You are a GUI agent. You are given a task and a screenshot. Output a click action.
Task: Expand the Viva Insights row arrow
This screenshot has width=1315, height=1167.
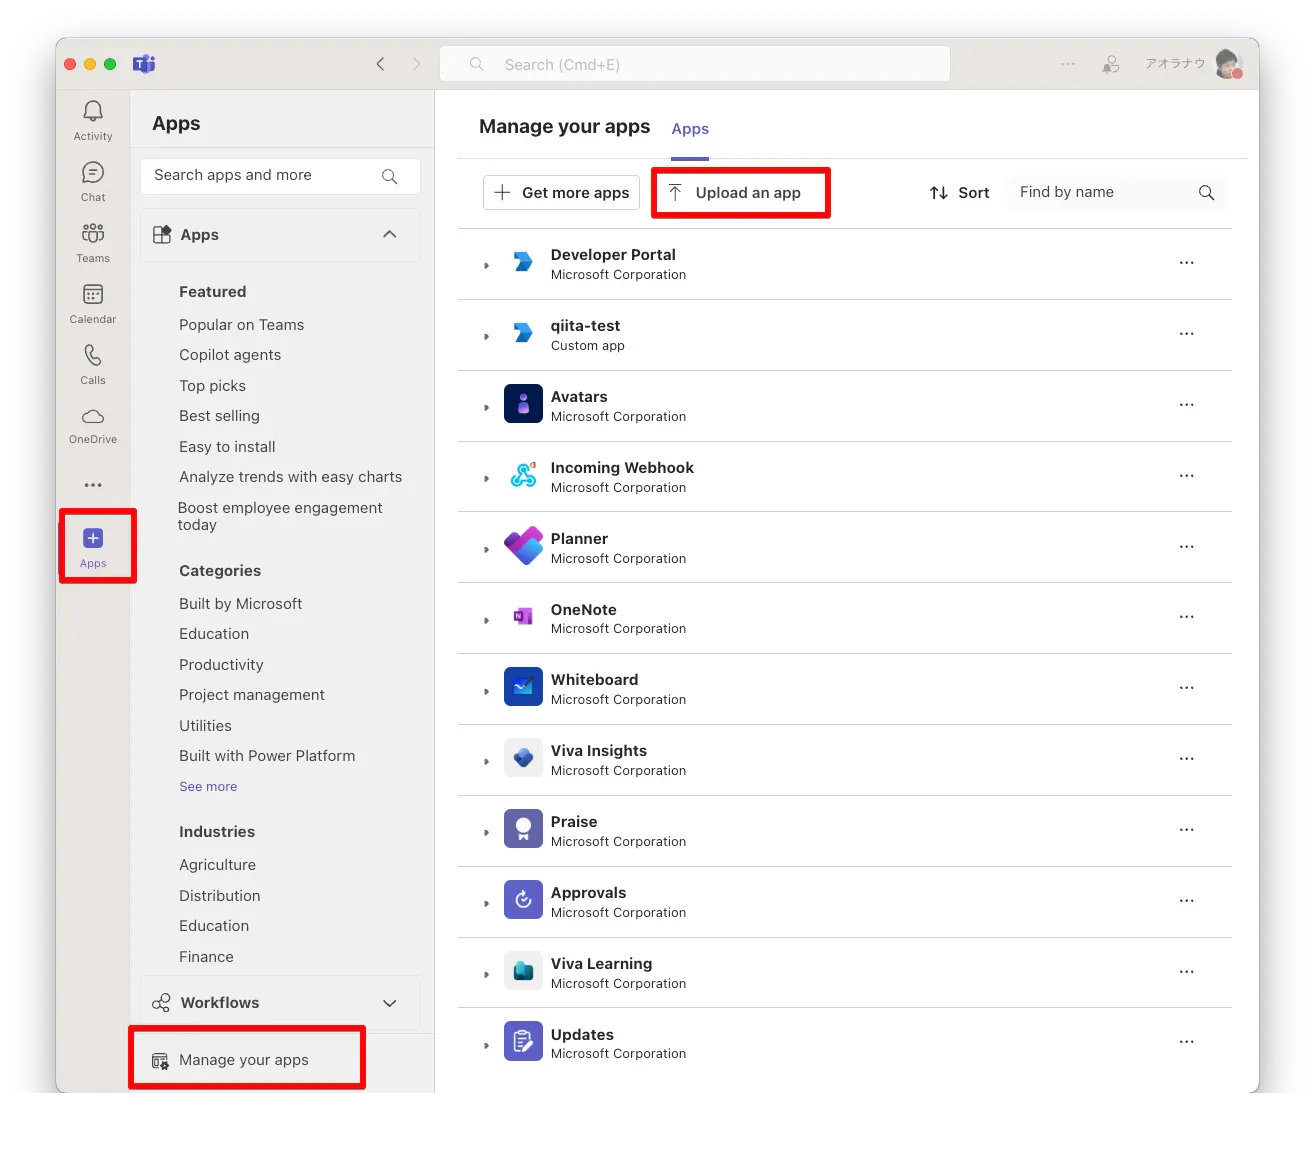(487, 762)
